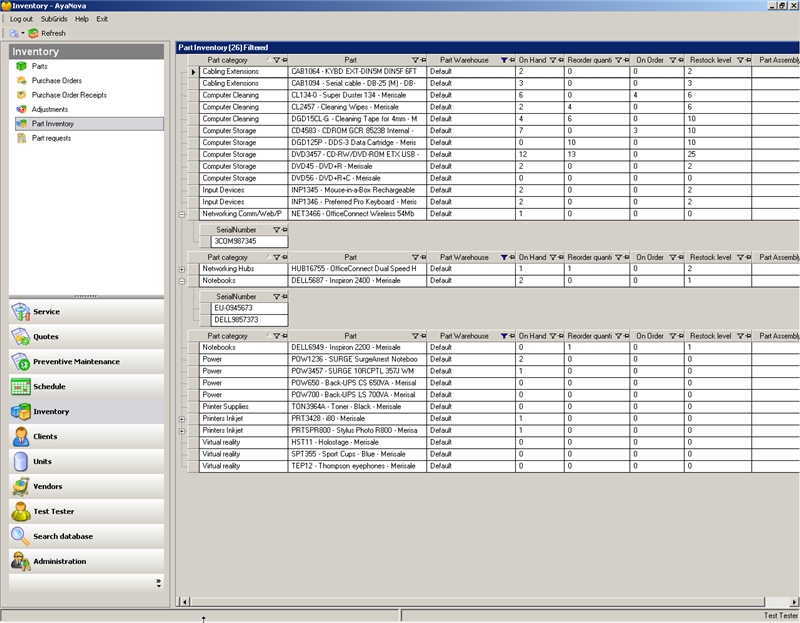Select the serial number 3COM987345 cell
800x623 pixels.
(249, 241)
